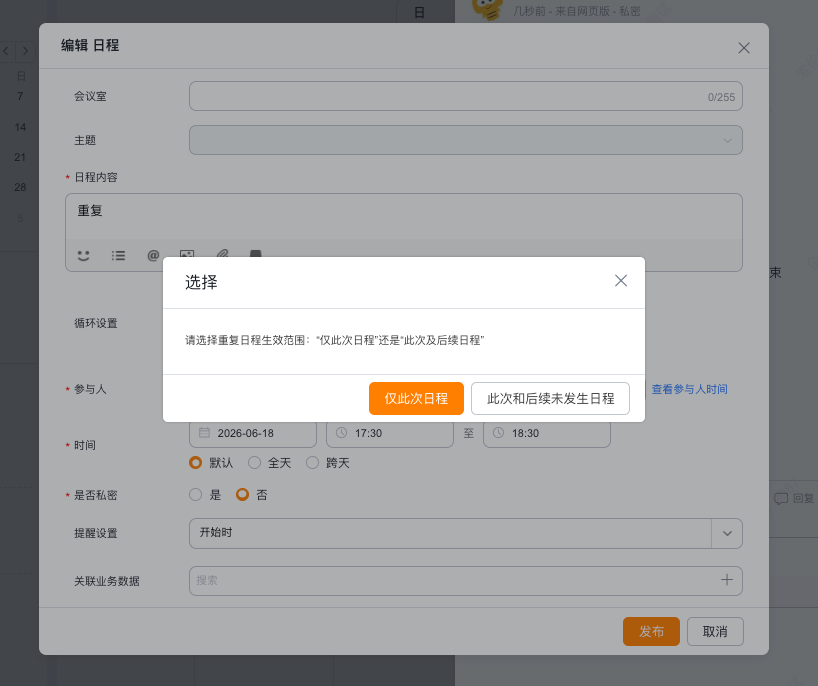Choose 此次和后续未发生日程 option
This screenshot has width=818, height=686.
coord(550,399)
